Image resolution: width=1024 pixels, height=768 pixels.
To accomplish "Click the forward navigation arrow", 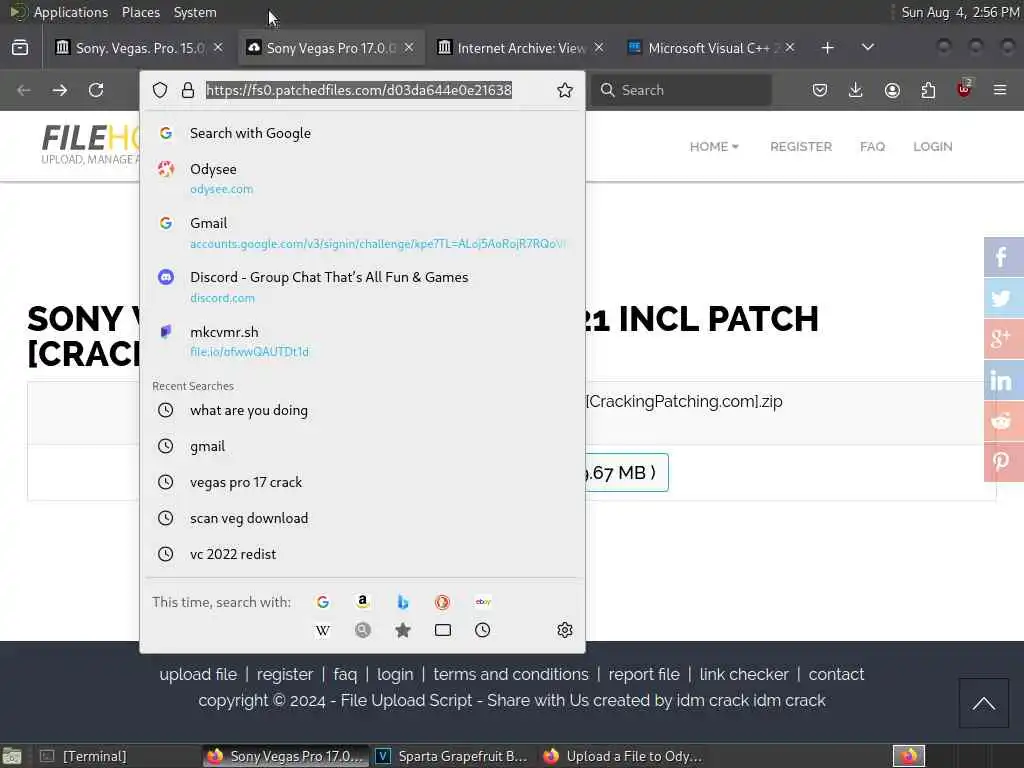I will tap(60, 90).
